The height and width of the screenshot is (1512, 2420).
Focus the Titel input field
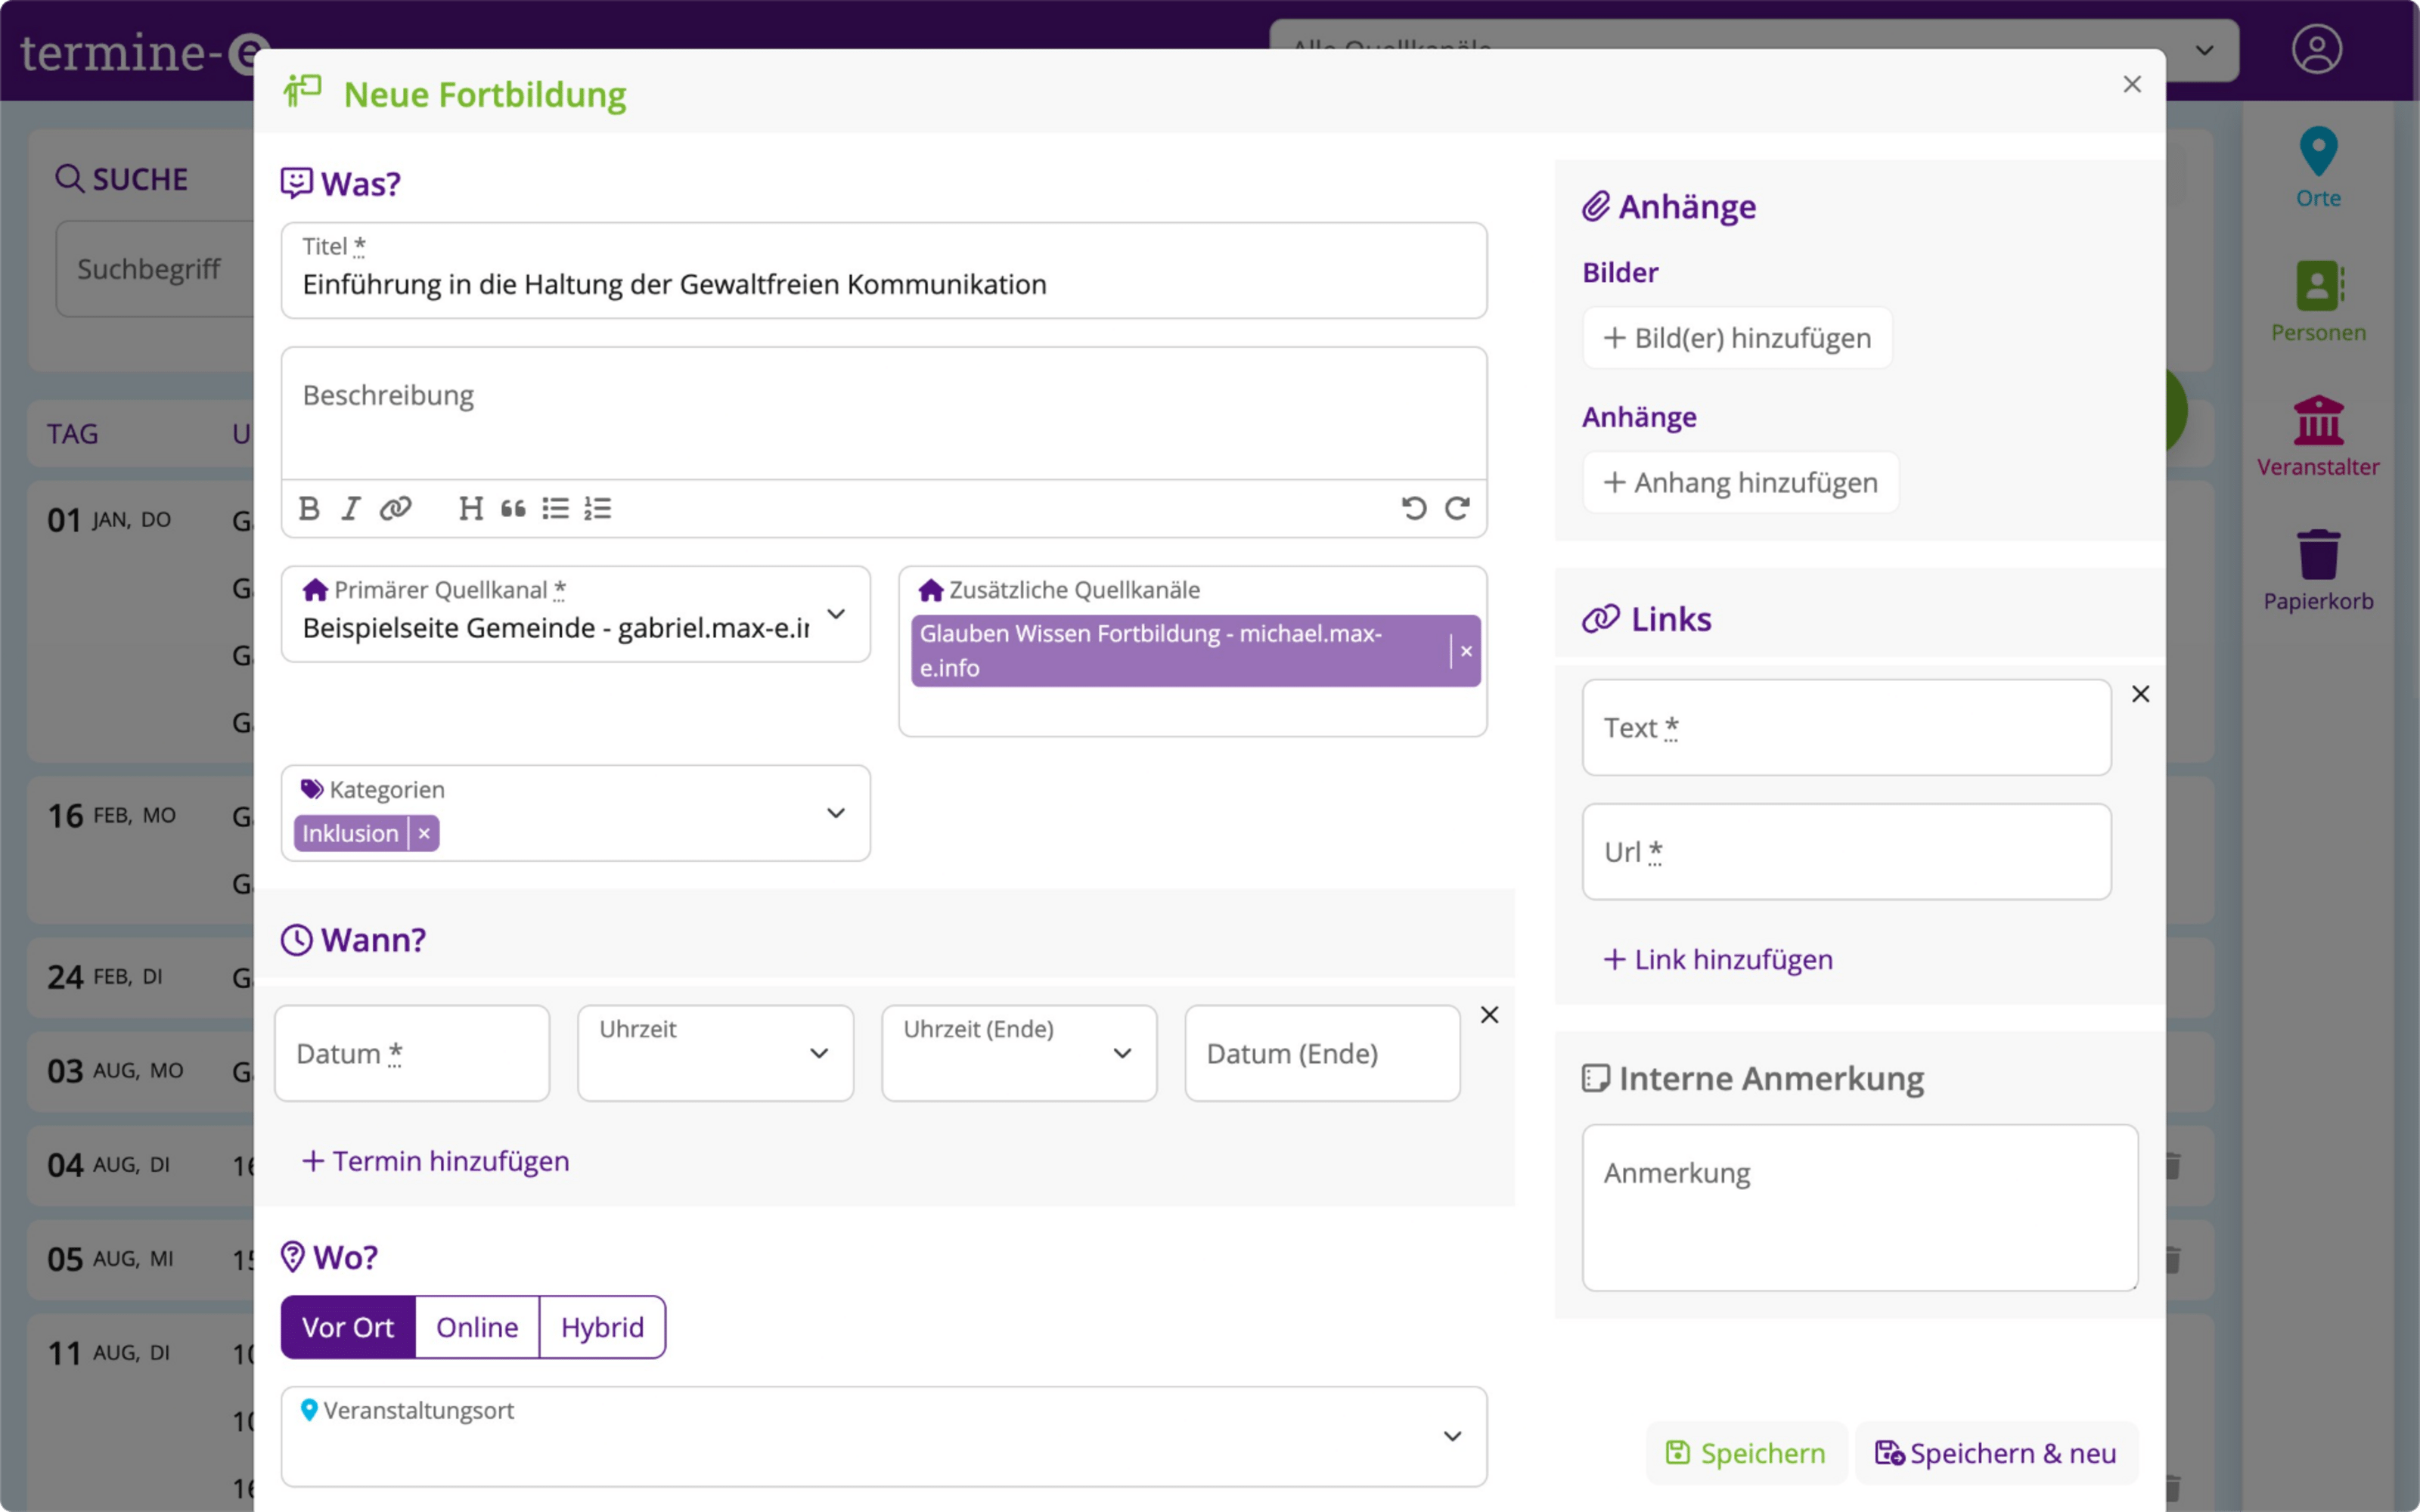(x=884, y=271)
